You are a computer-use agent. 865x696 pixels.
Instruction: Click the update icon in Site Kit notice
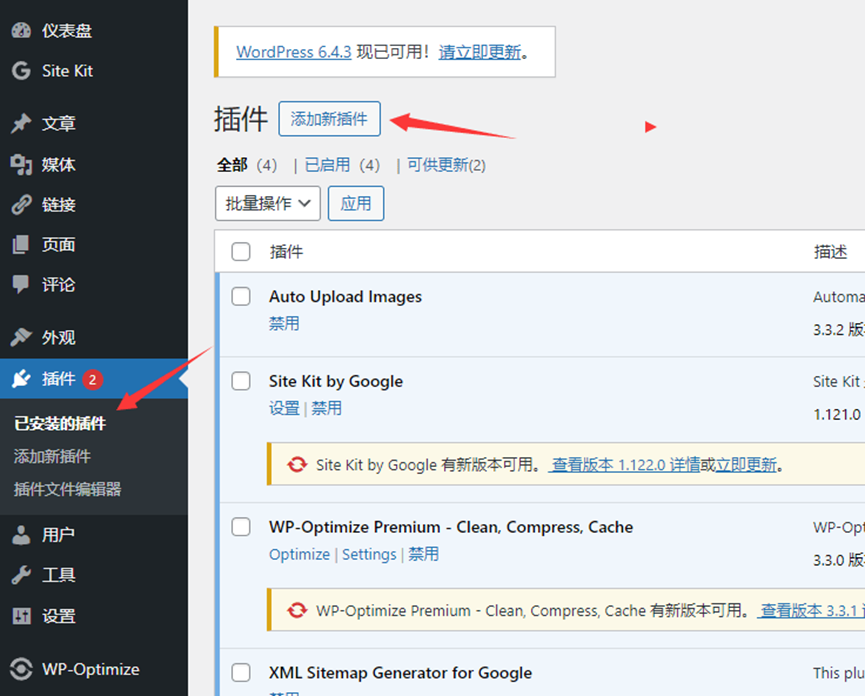297,464
